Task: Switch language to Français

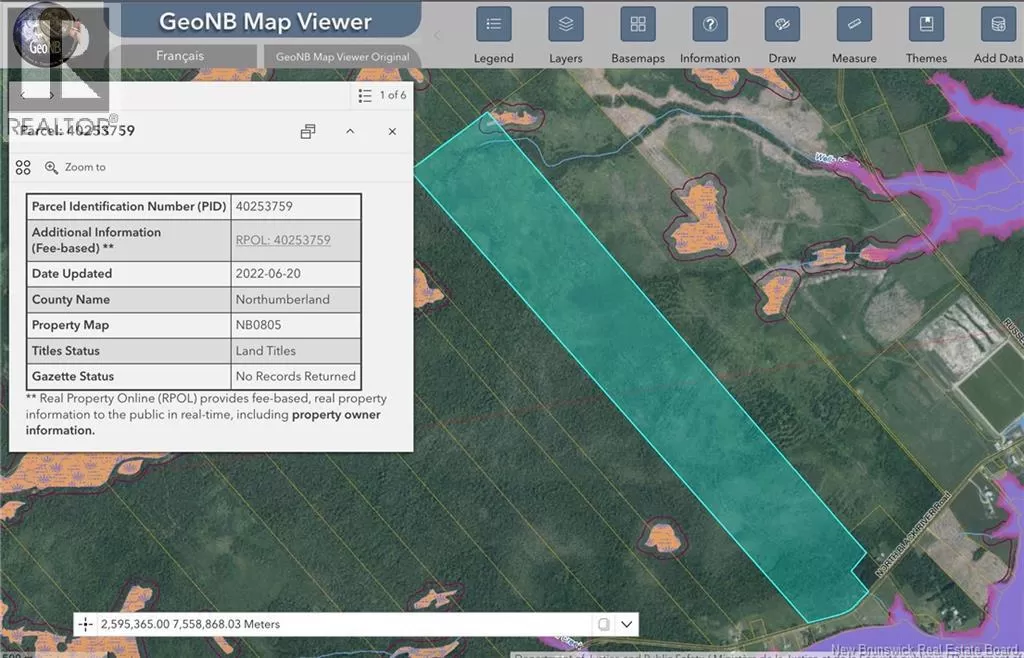Action: [180, 56]
